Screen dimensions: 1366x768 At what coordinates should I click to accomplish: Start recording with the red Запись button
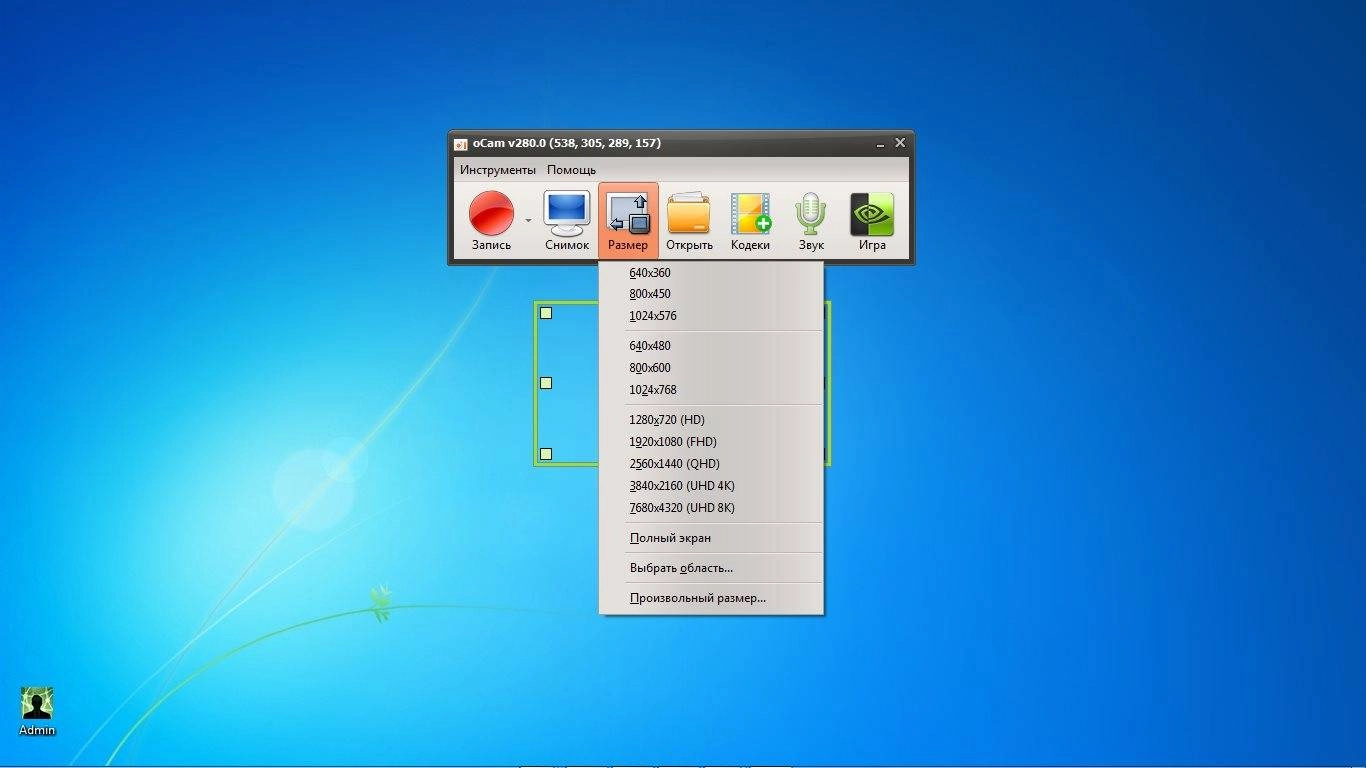[491, 221]
